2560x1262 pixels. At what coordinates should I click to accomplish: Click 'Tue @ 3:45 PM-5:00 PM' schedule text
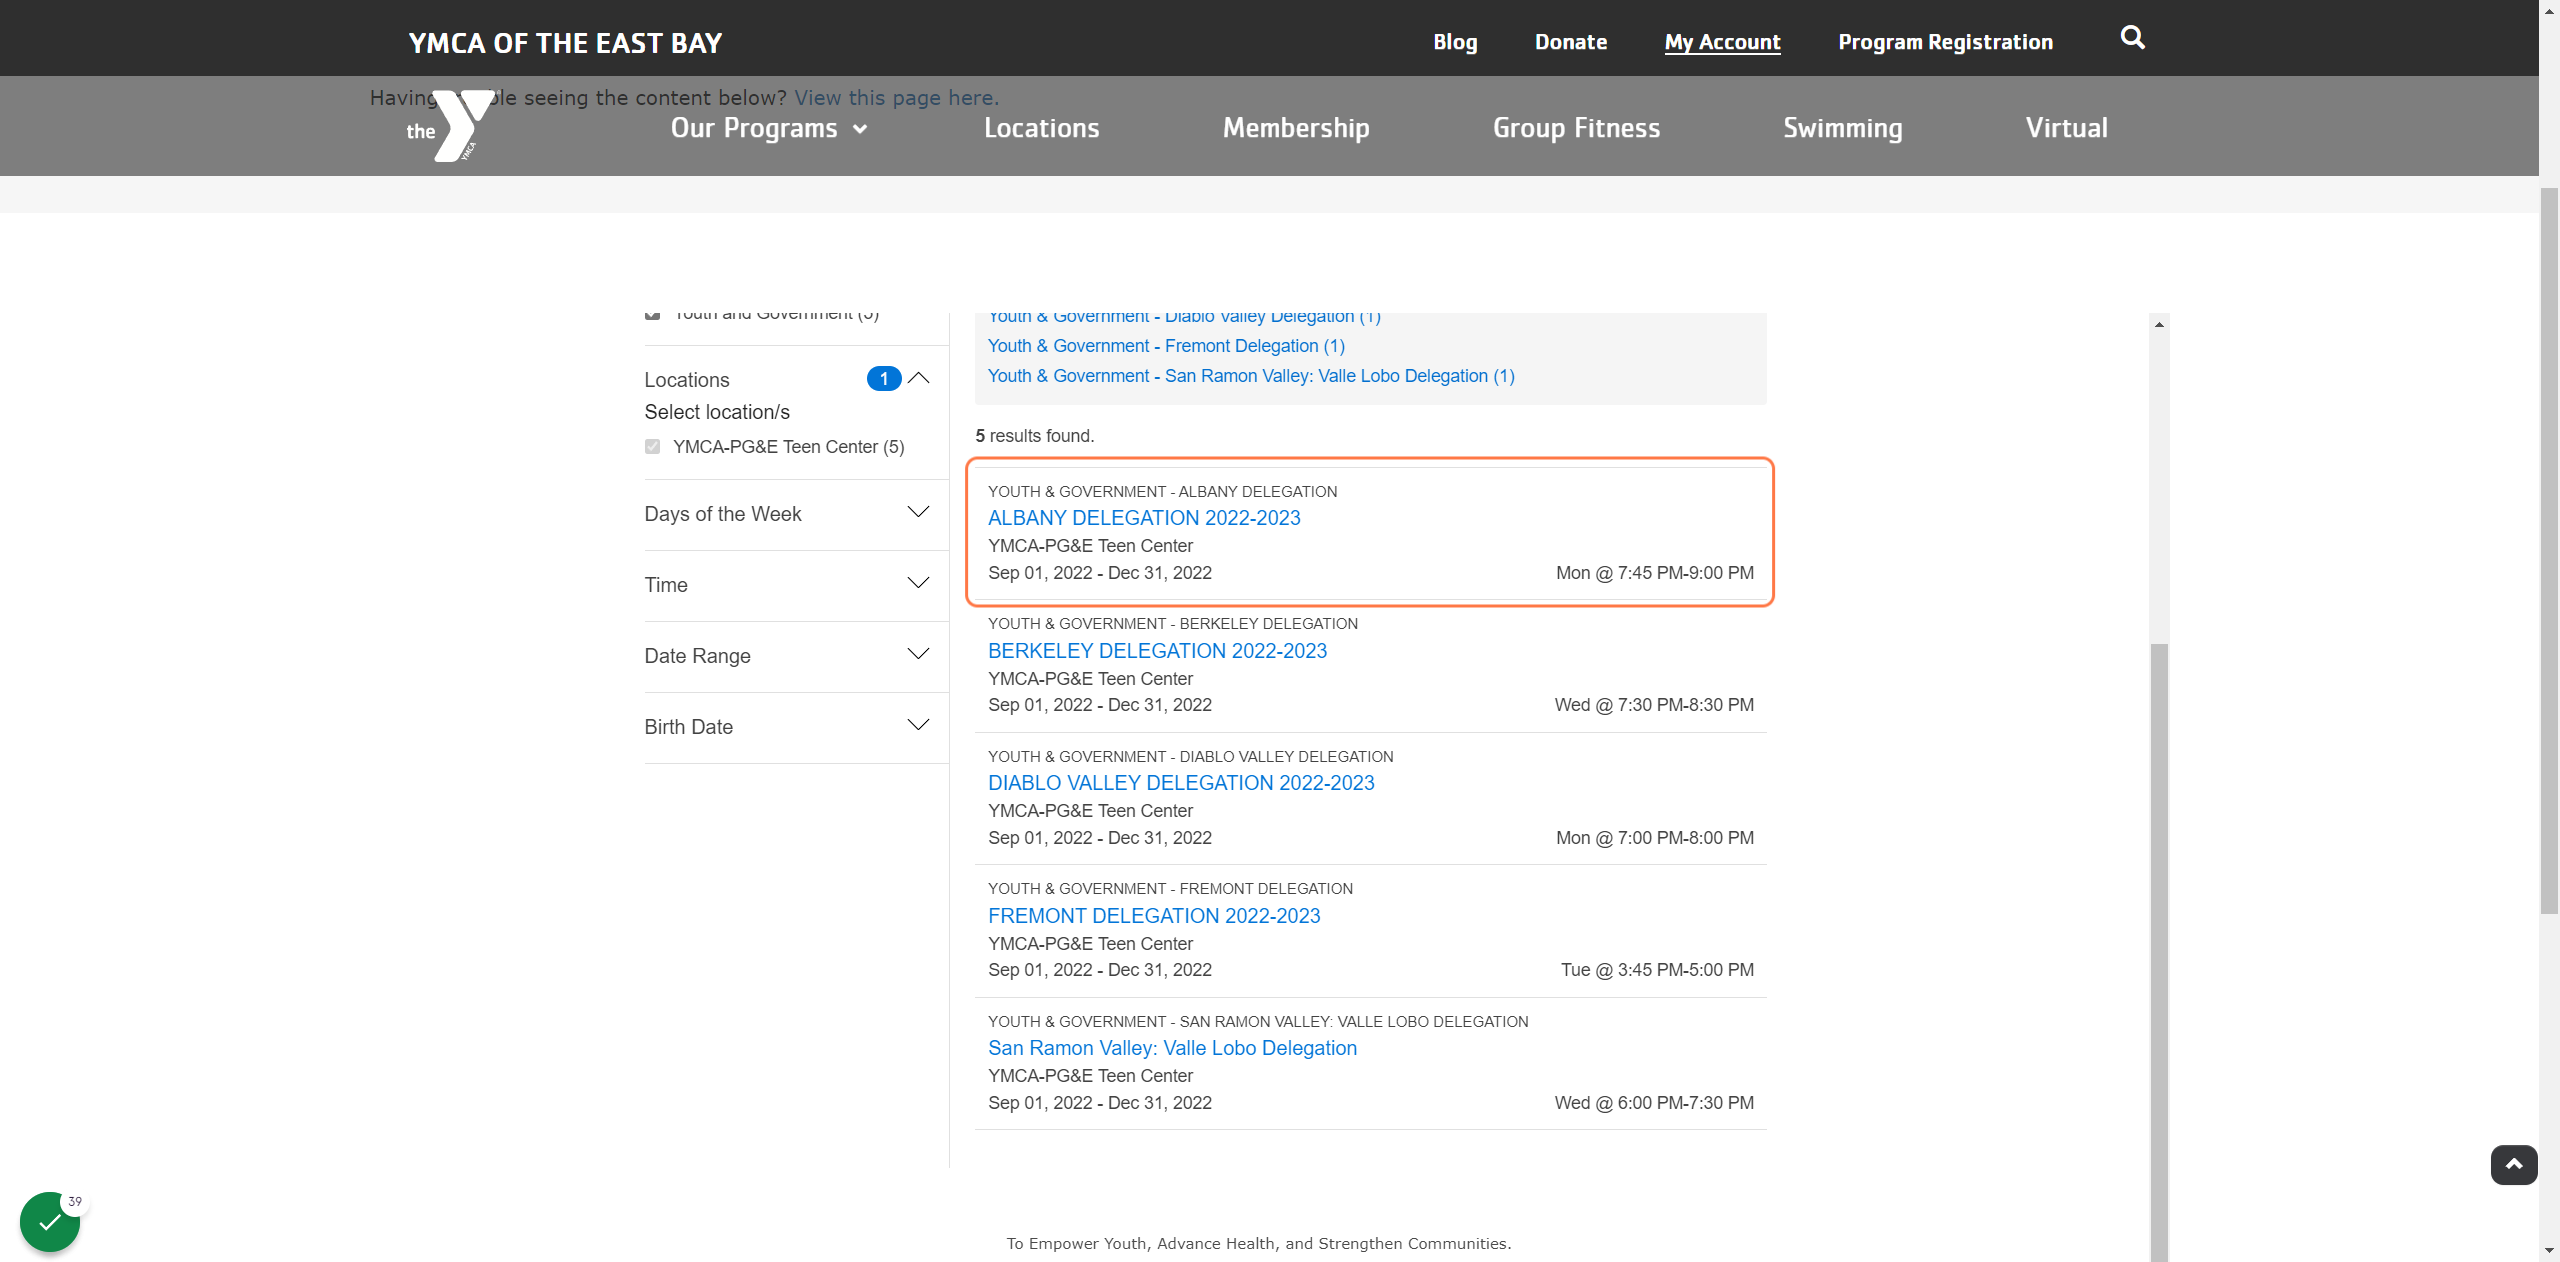(1657, 970)
